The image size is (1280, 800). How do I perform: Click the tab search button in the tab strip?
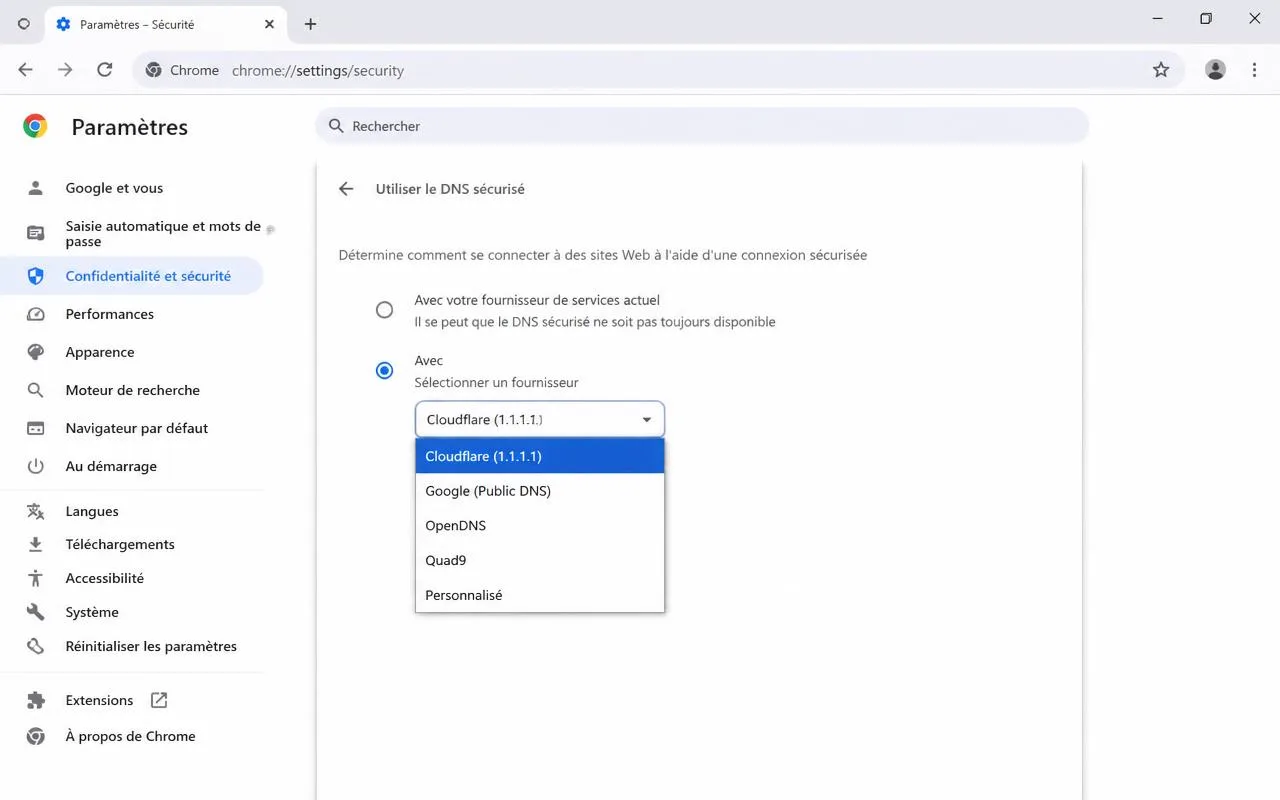[x=24, y=24]
